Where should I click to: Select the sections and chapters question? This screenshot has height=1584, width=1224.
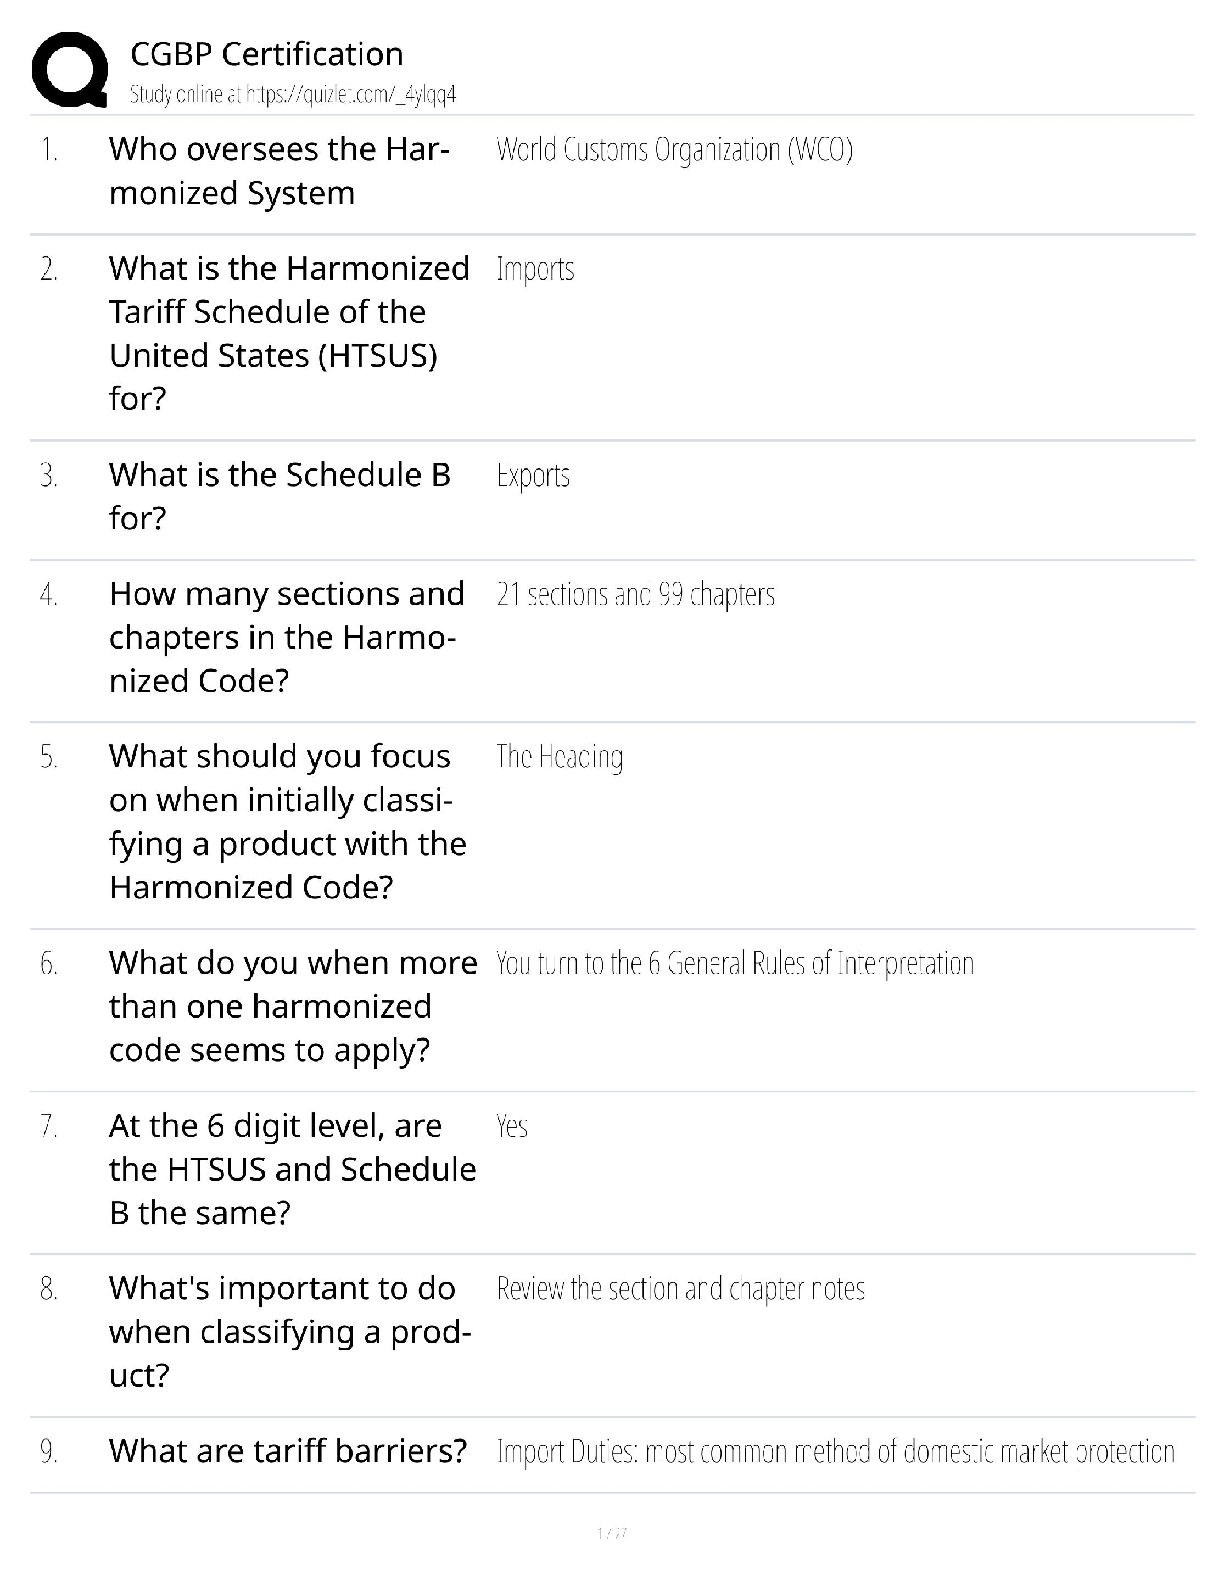tap(286, 637)
